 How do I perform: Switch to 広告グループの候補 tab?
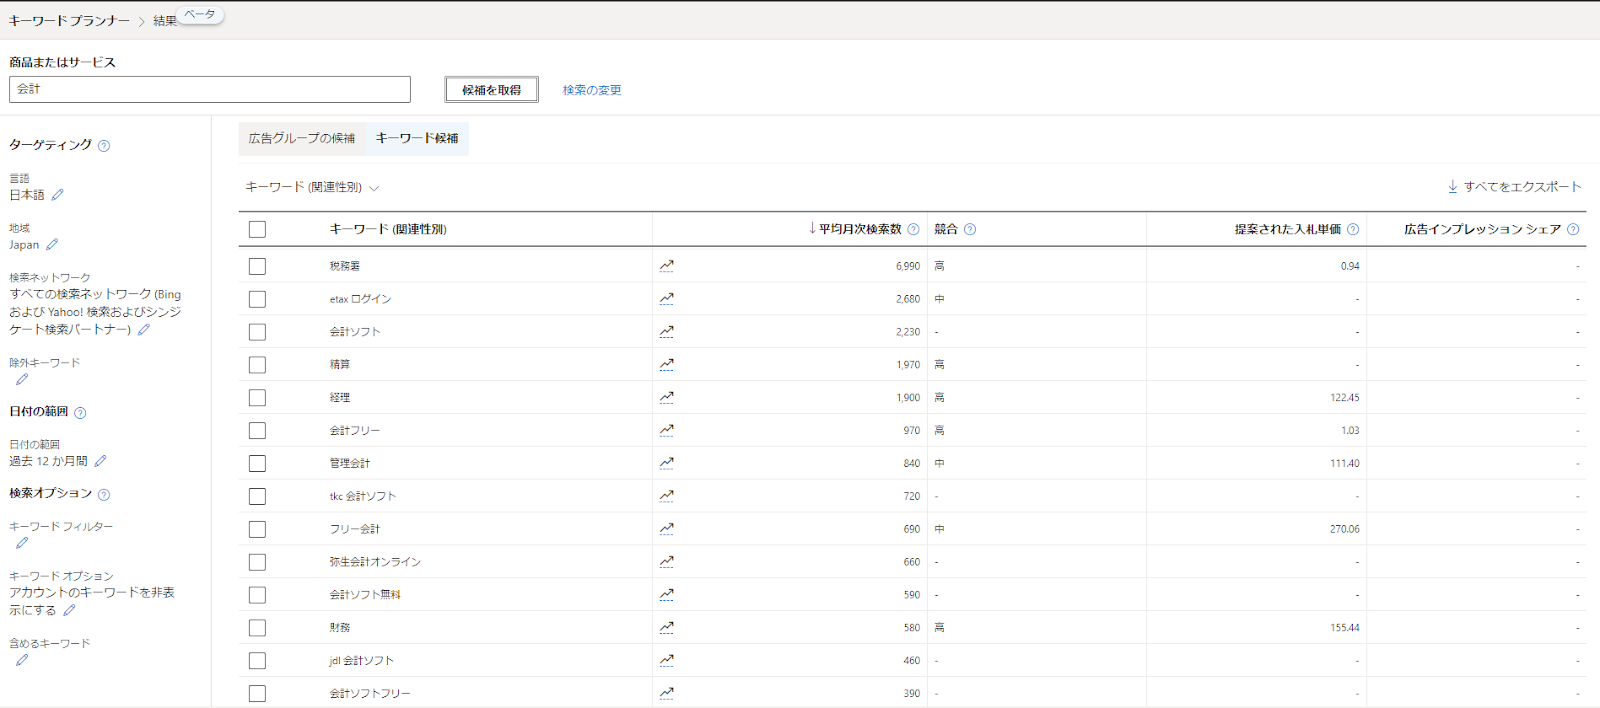[302, 139]
